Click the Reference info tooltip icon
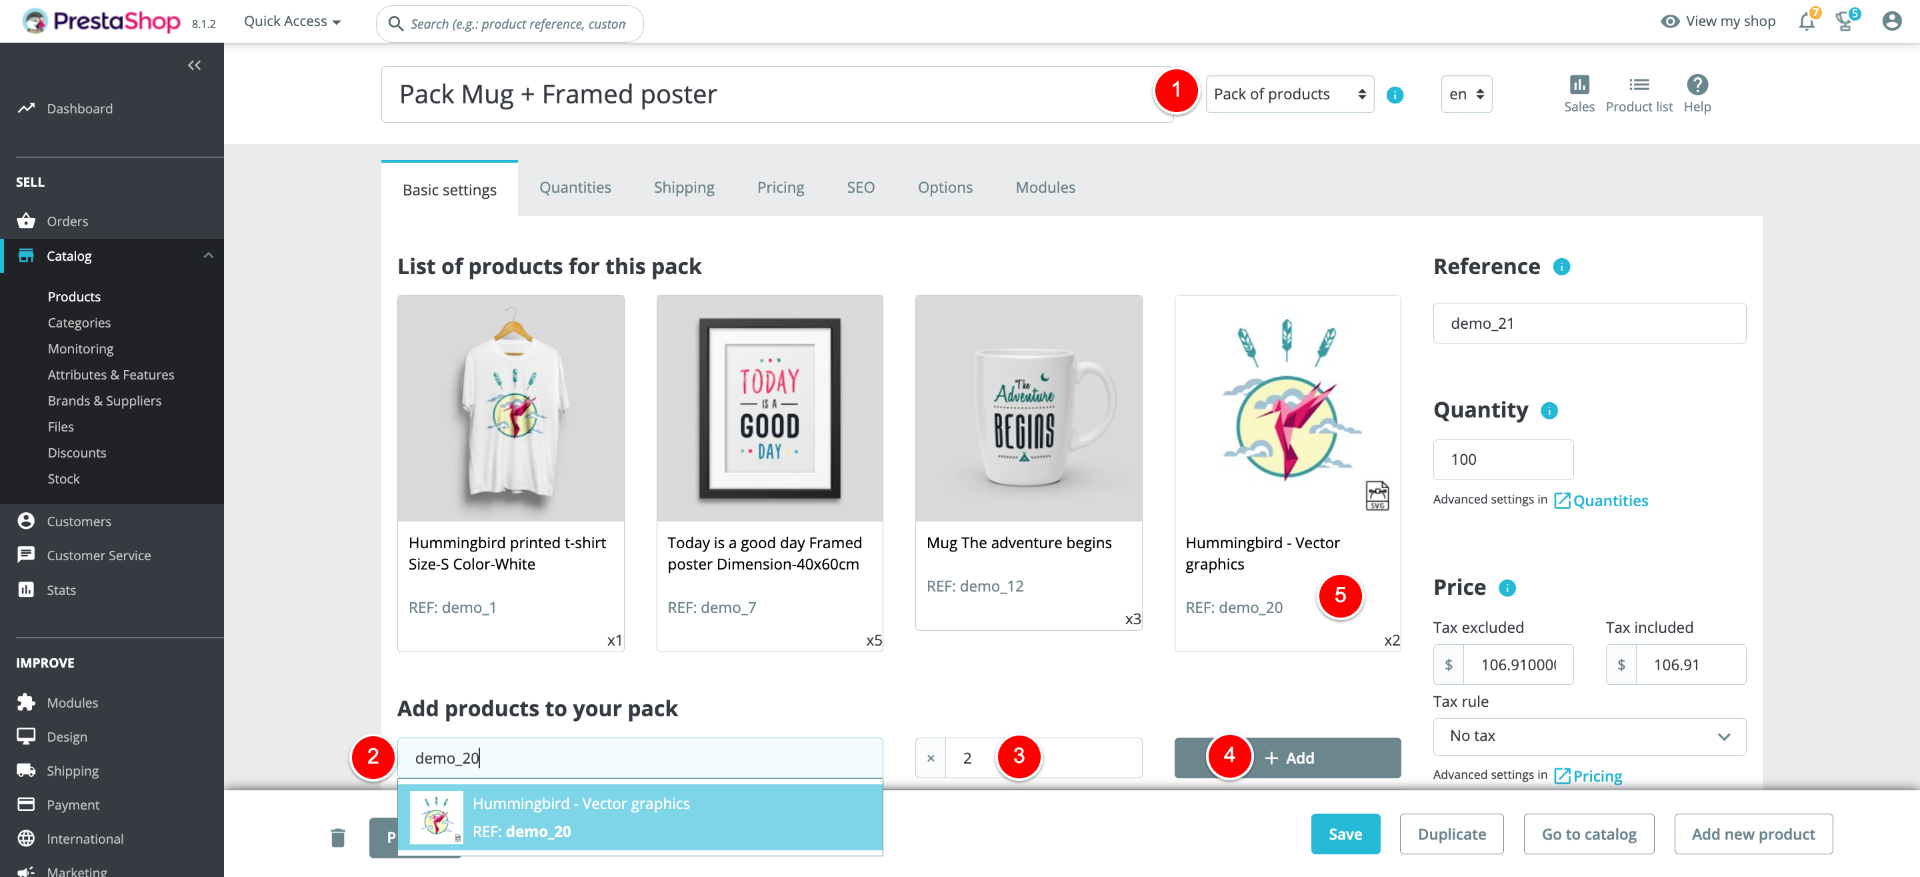1920x877 pixels. 1561,267
